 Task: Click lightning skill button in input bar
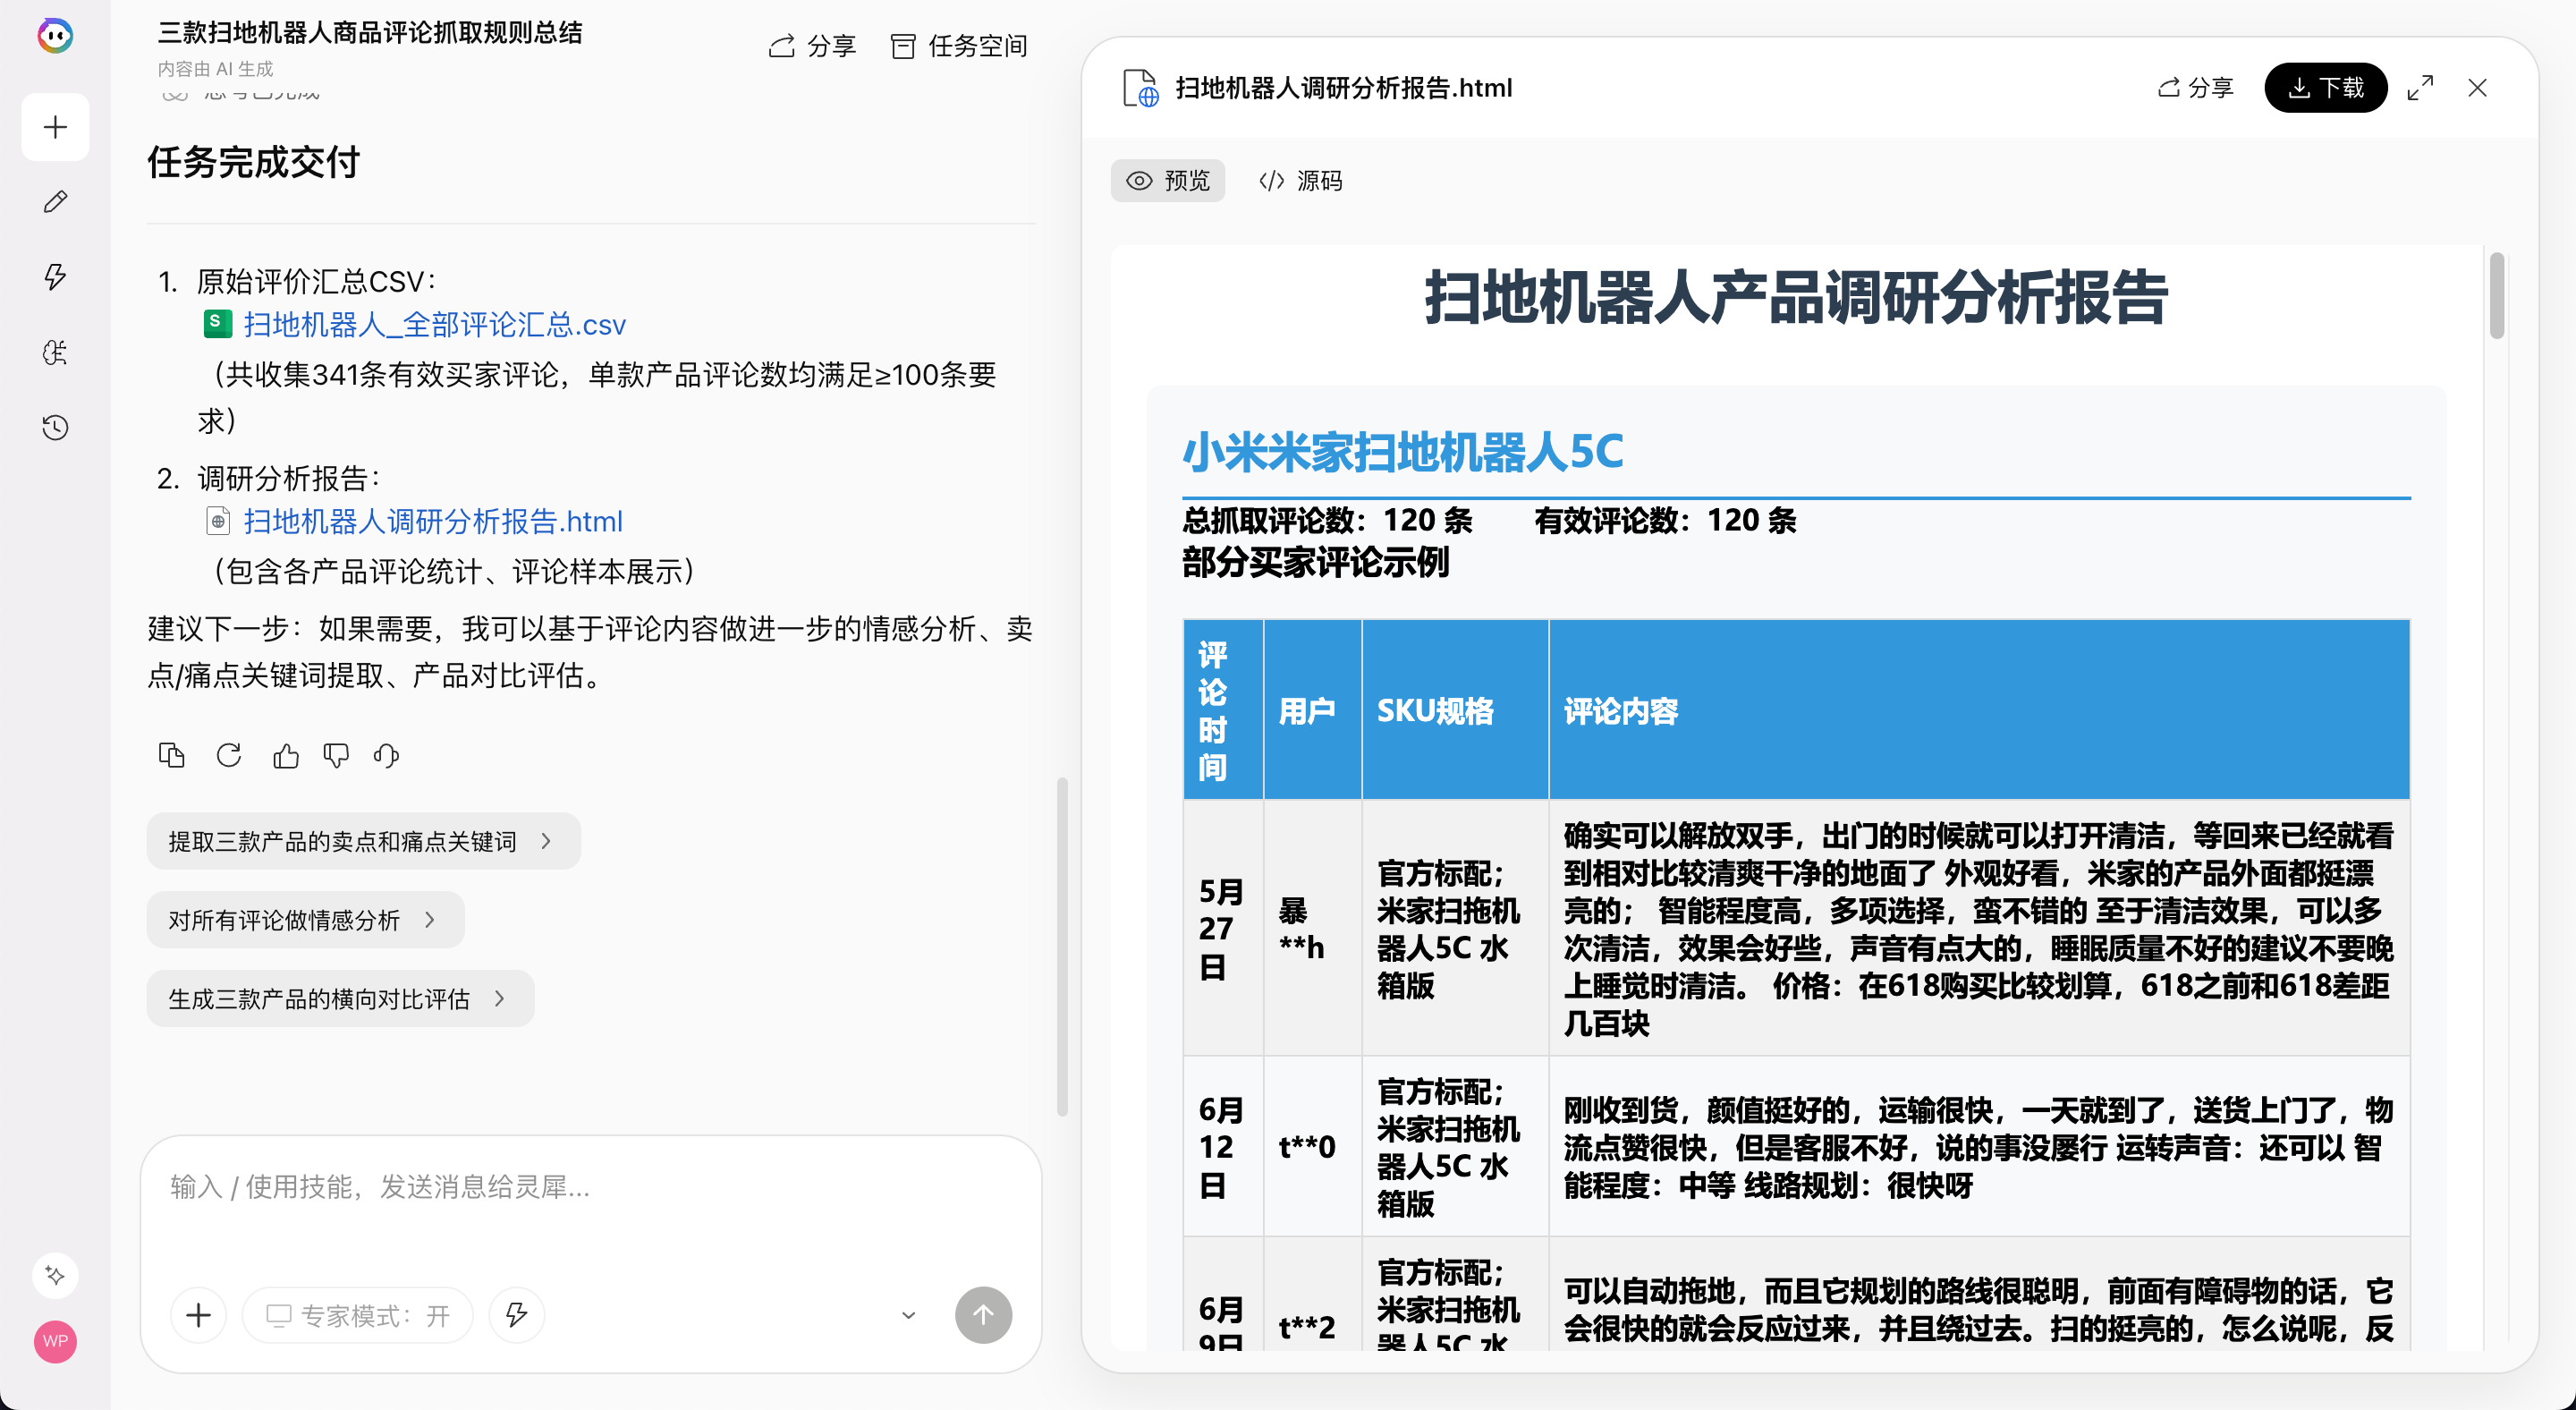(x=516, y=1315)
